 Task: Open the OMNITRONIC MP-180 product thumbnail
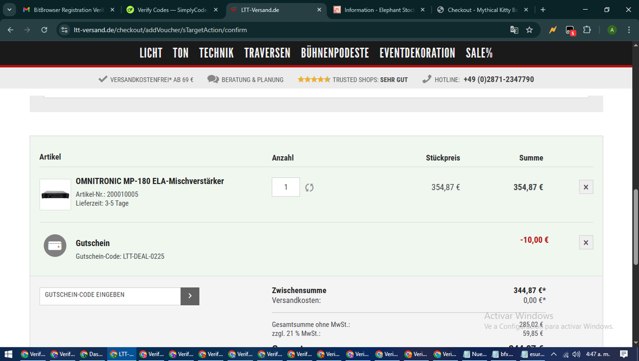[x=55, y=195]
